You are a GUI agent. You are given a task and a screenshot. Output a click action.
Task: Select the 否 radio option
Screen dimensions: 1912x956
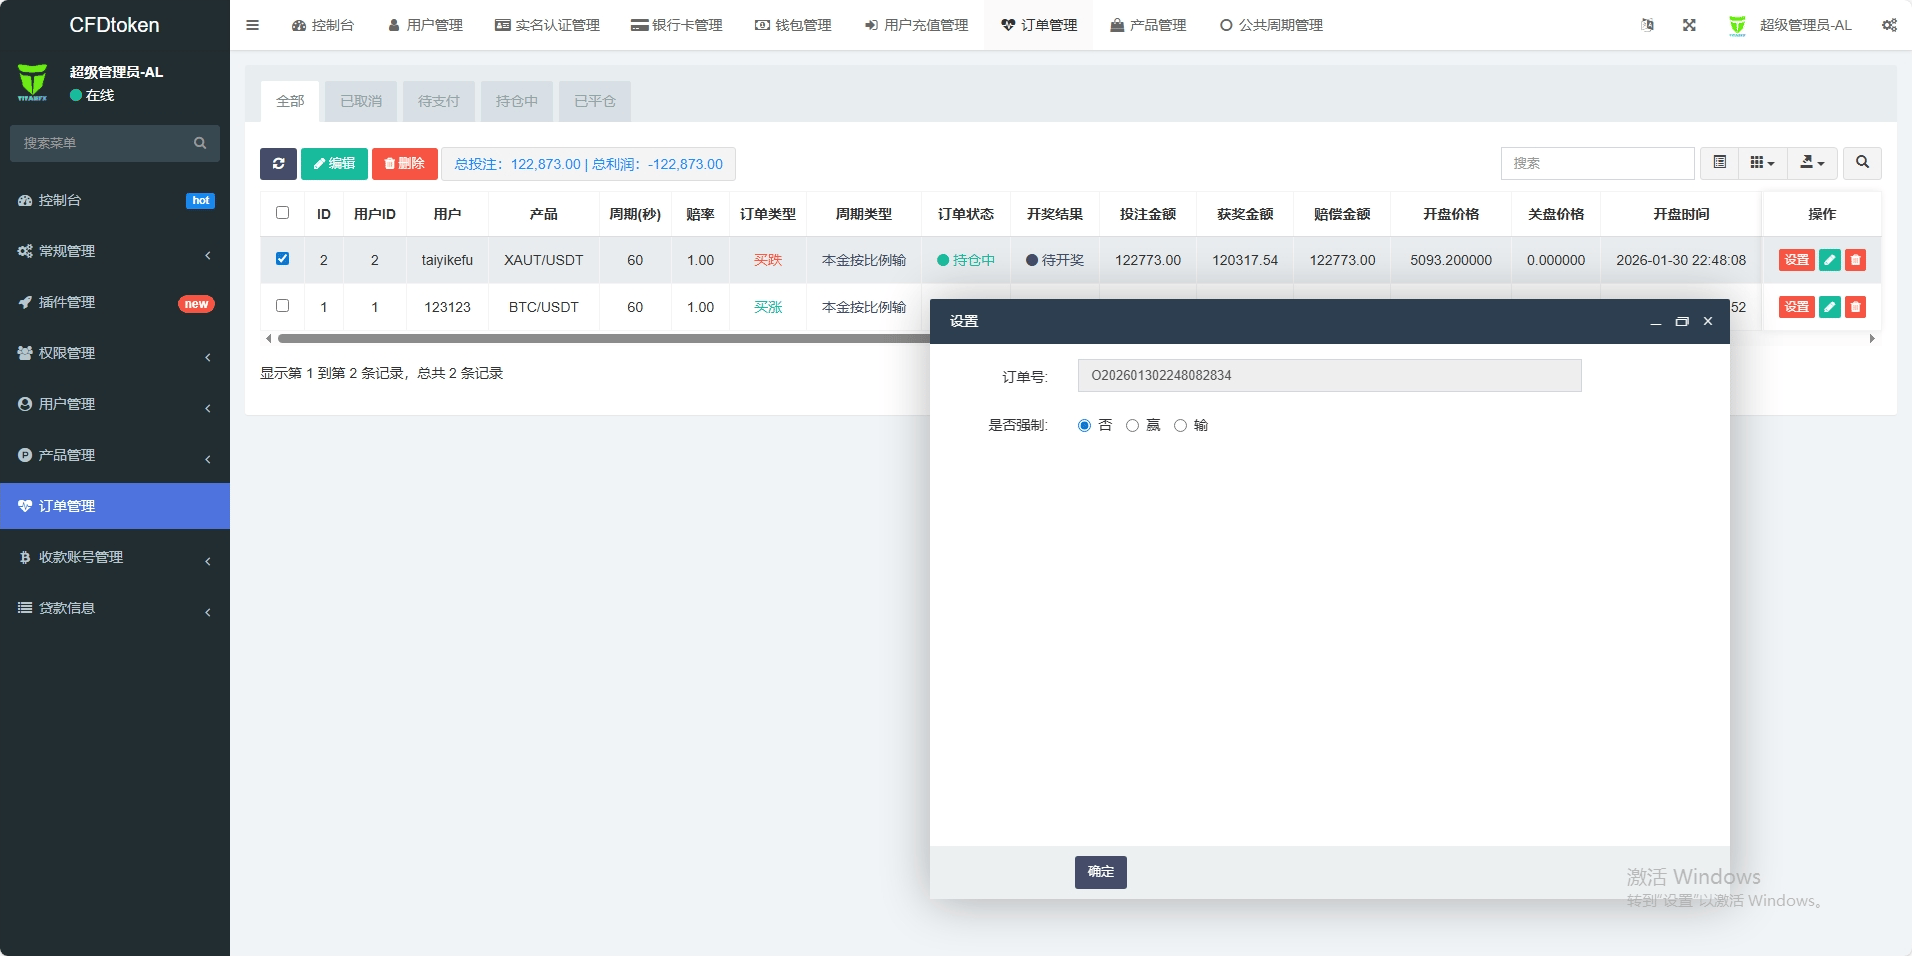click(1084, 426)
